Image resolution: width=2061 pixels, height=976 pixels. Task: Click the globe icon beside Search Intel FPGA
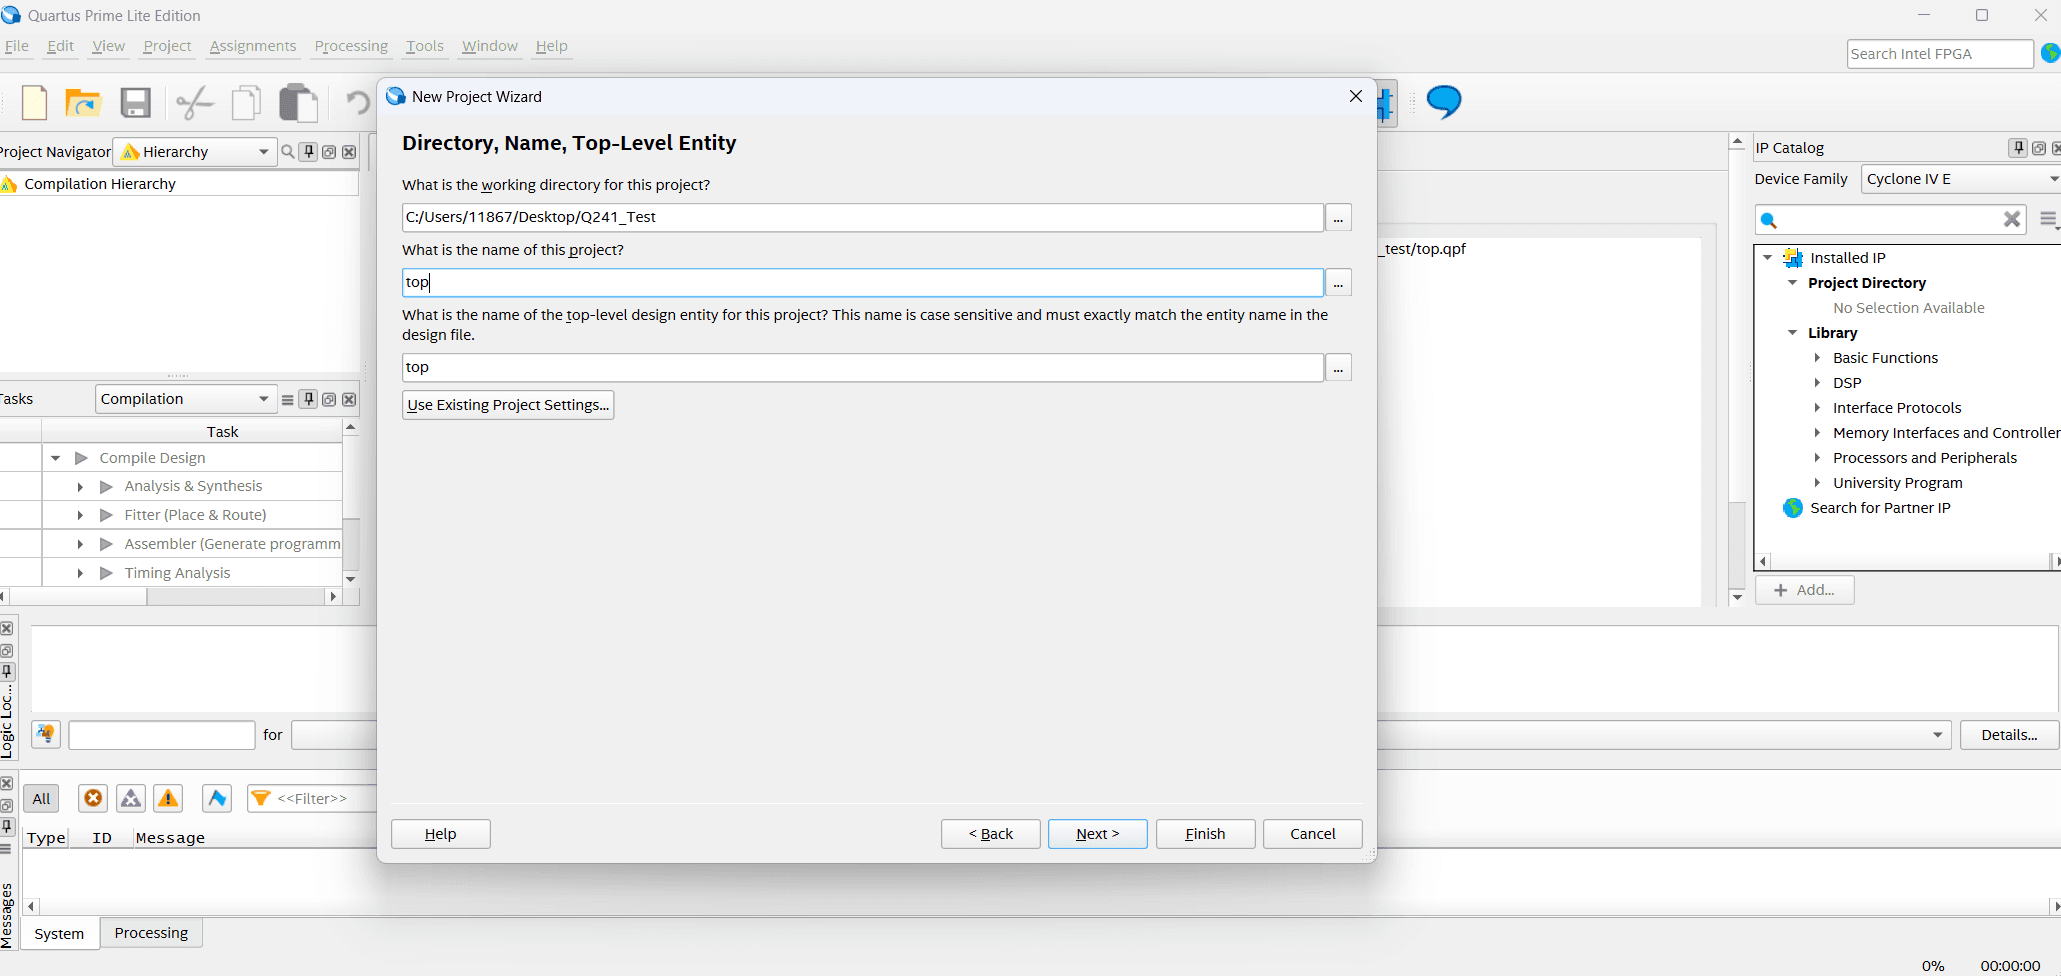[2050, 54]
